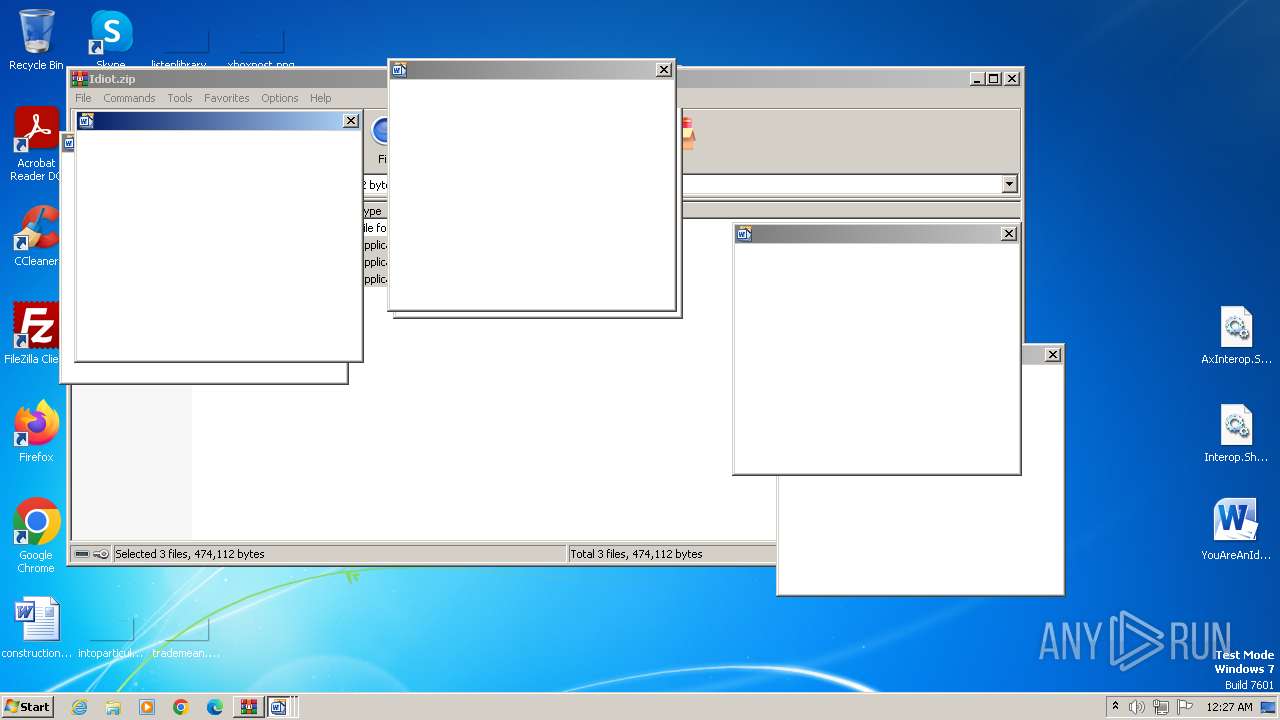Click 'Total 3 files, 474,112 bytes' status text

coord(636,554)
